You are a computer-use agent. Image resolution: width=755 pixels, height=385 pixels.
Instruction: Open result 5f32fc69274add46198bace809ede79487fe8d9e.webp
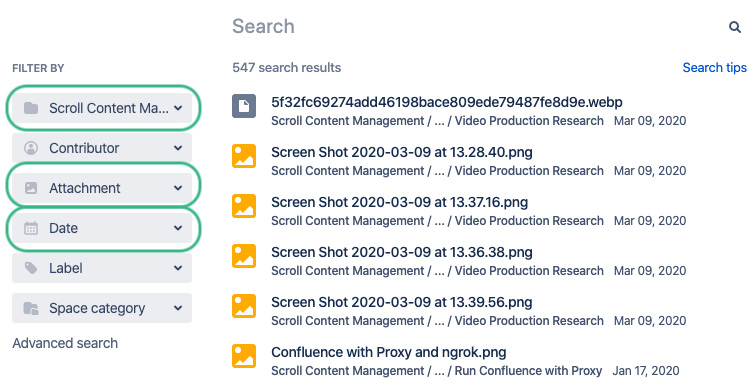pyautogui.click(x=447, y=102)
